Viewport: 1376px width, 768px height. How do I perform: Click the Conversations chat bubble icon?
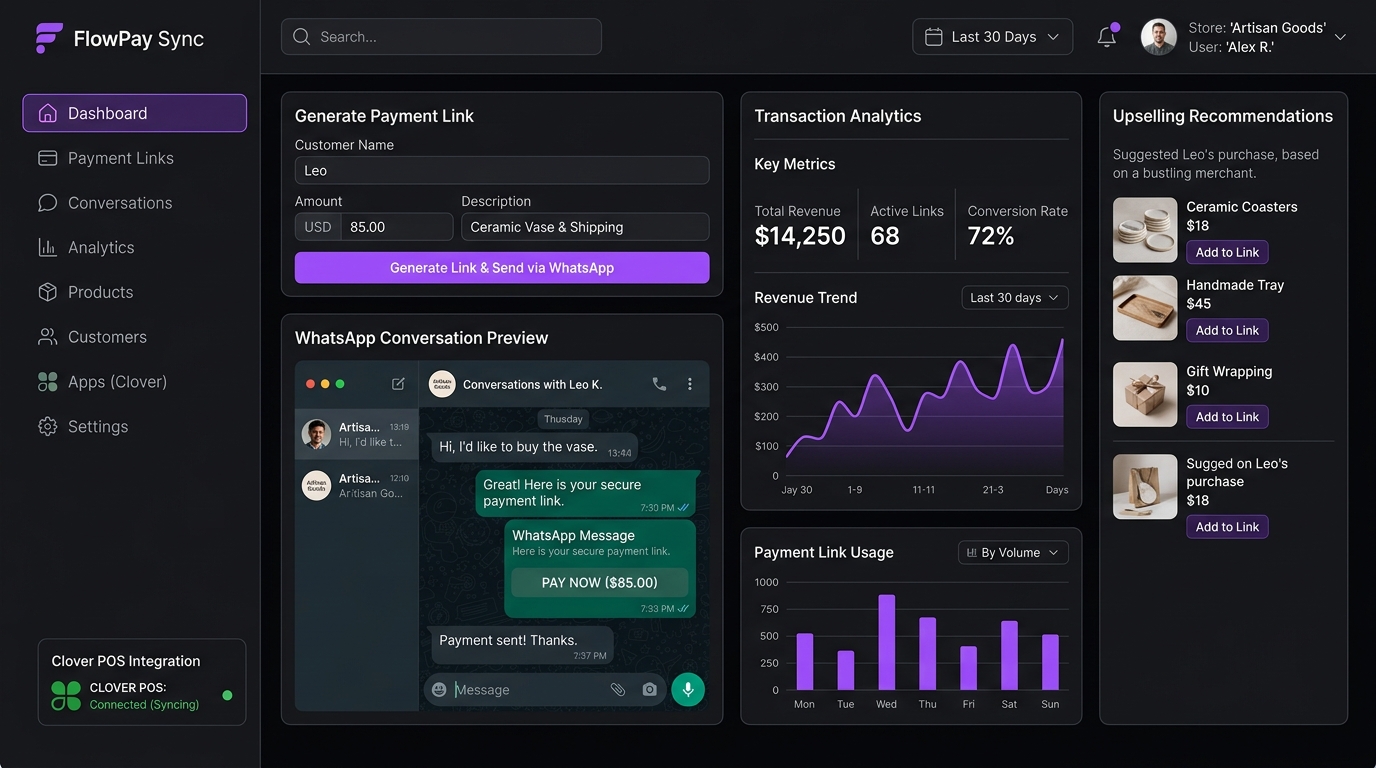[x=47, y=203]
